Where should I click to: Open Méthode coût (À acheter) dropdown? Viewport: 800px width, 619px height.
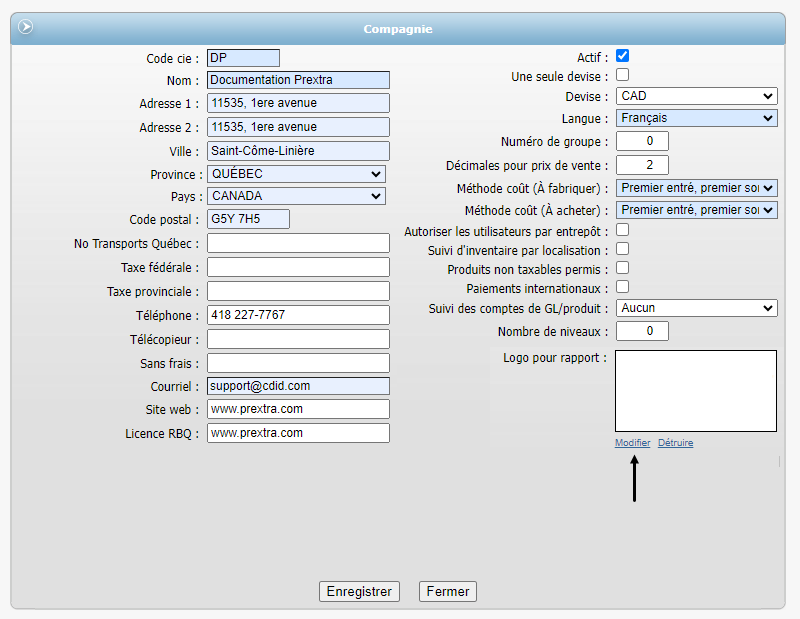[x=696, y=210]
